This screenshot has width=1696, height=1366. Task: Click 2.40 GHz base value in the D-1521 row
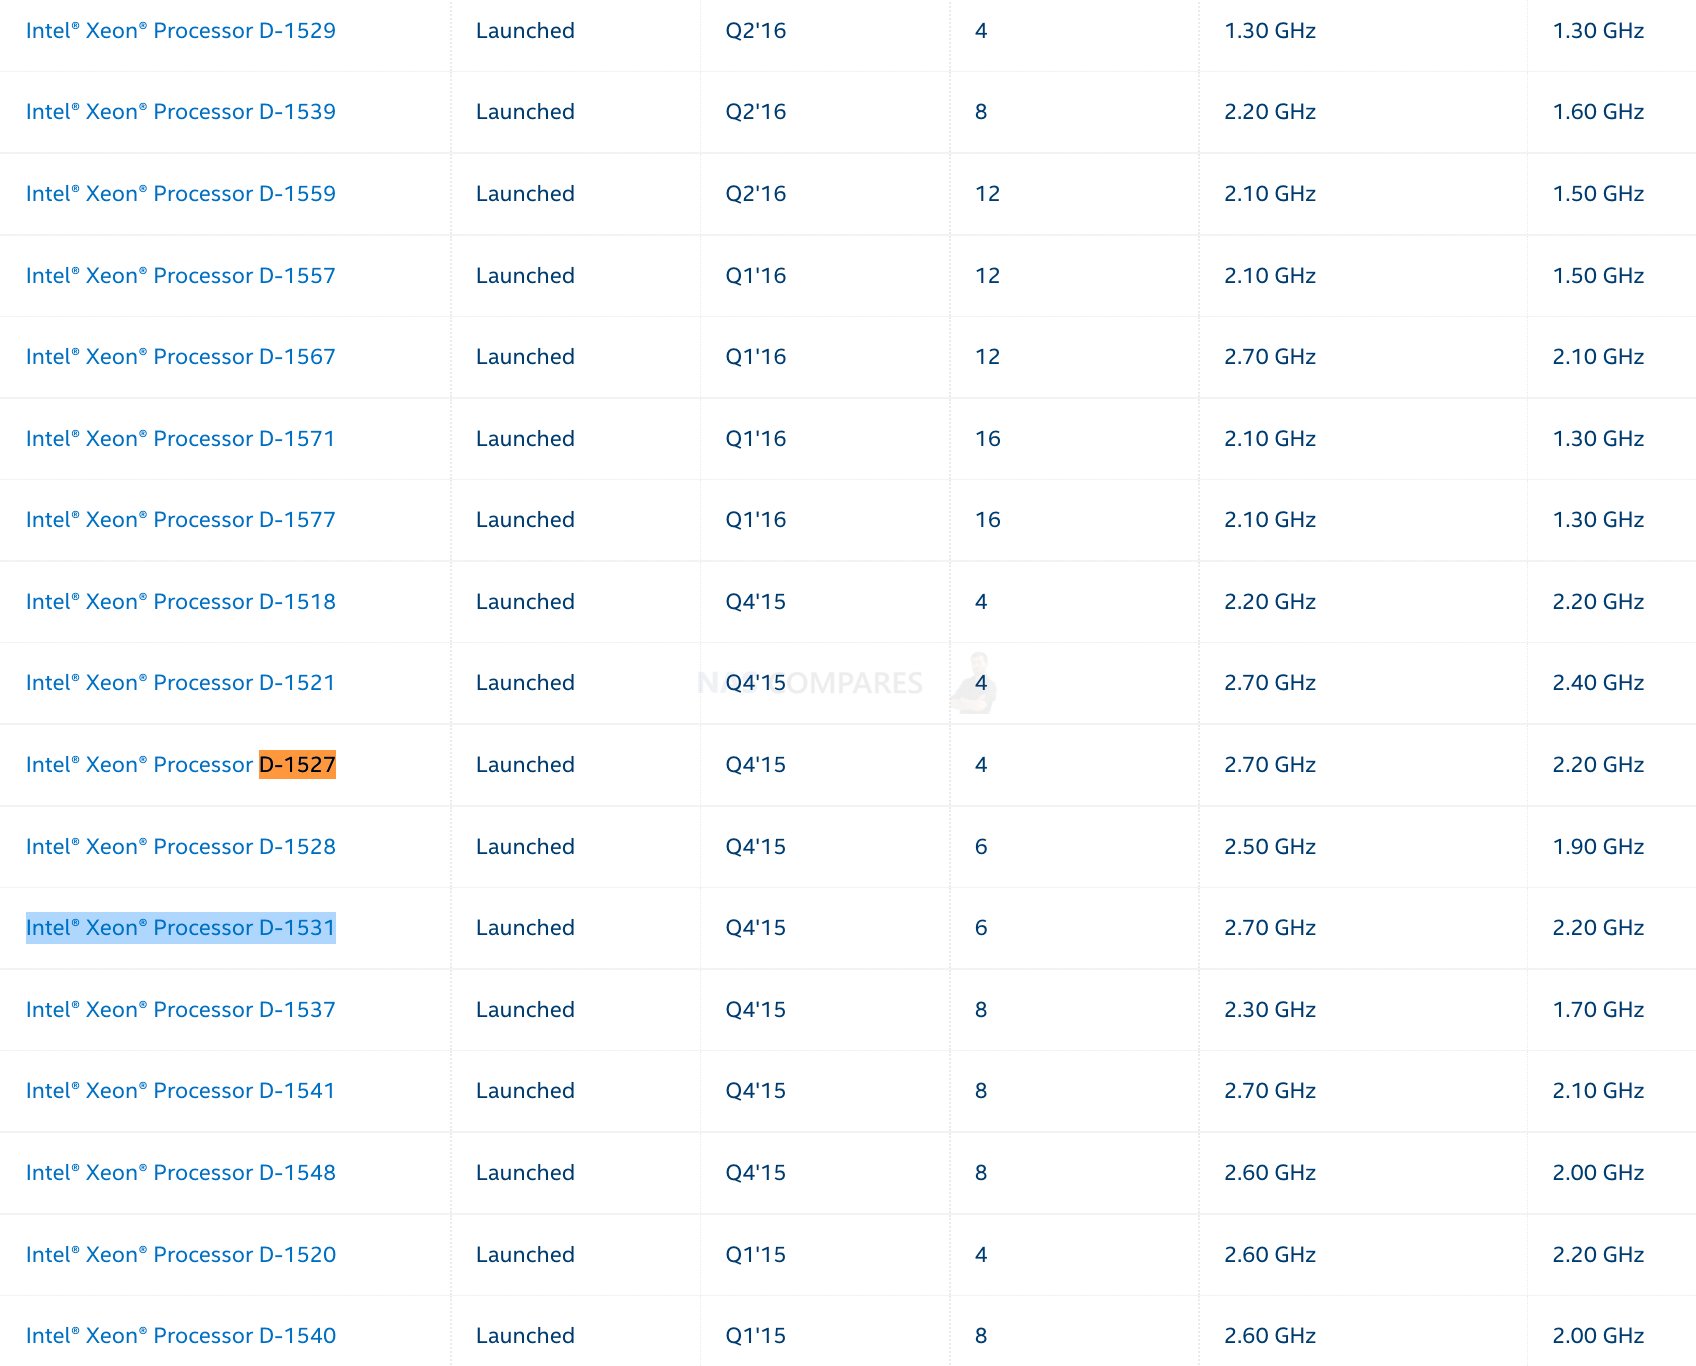[1598, 683]
